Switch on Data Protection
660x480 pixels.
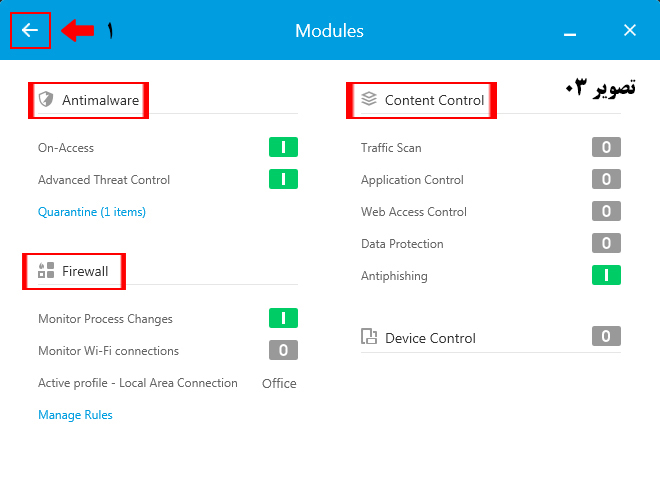[x=606, y=243]
